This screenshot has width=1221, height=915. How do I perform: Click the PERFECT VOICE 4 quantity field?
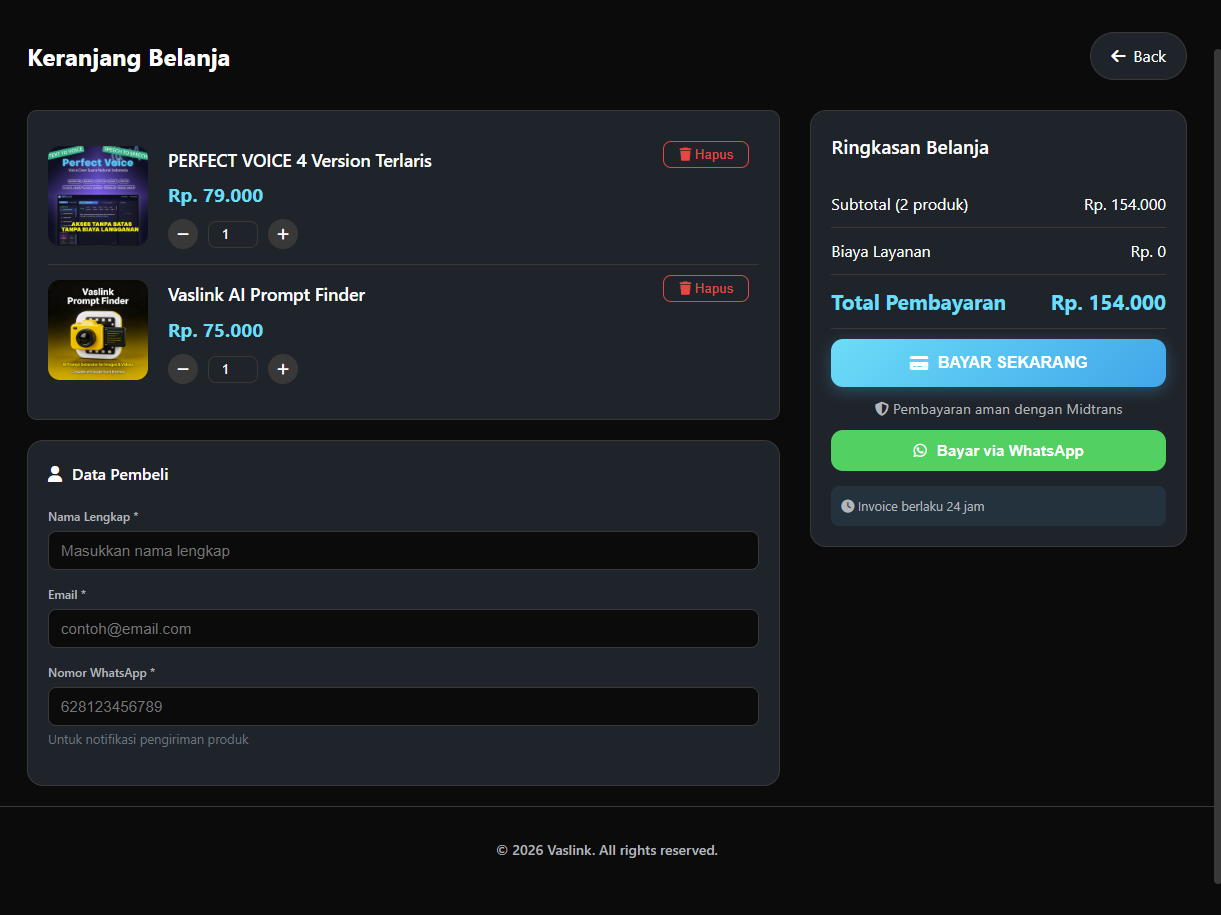coord(233,234)
